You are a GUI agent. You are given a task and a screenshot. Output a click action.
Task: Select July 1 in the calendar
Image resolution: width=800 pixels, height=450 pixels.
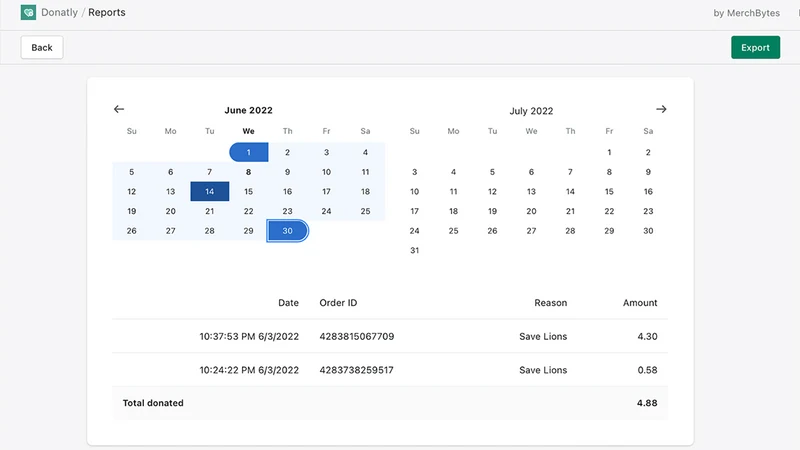coord(609,152)
